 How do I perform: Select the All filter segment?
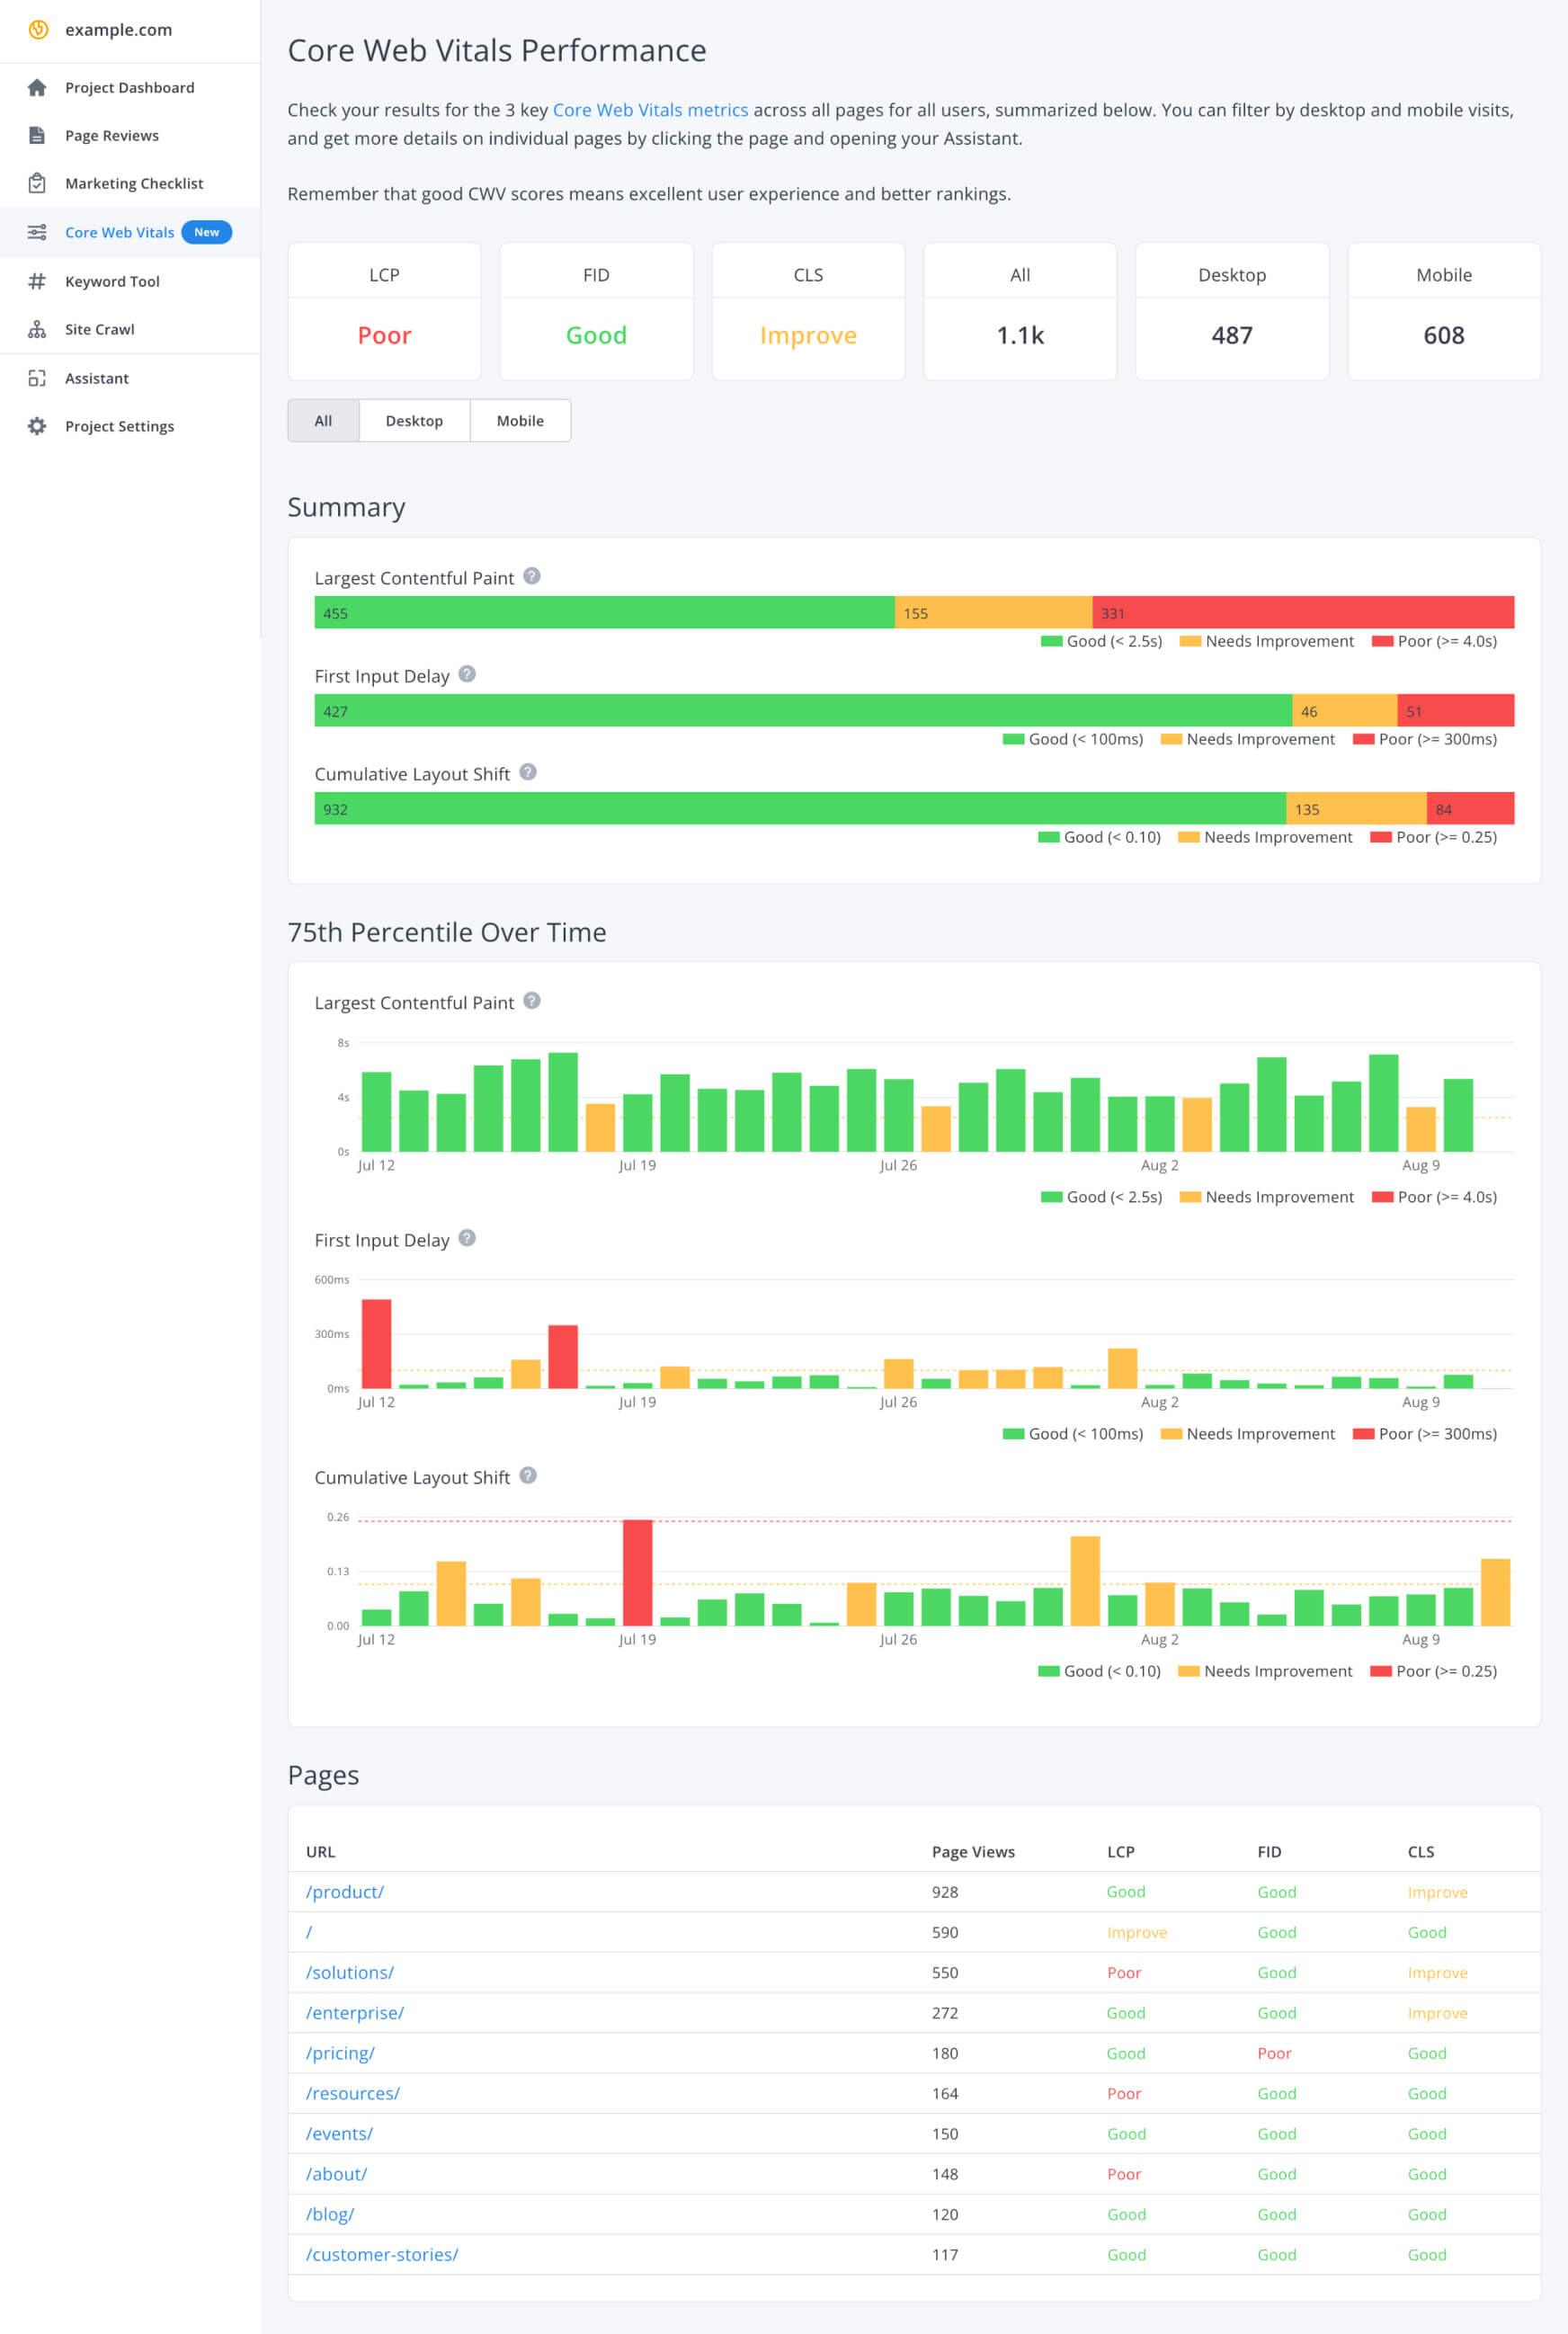coord(323,421)
